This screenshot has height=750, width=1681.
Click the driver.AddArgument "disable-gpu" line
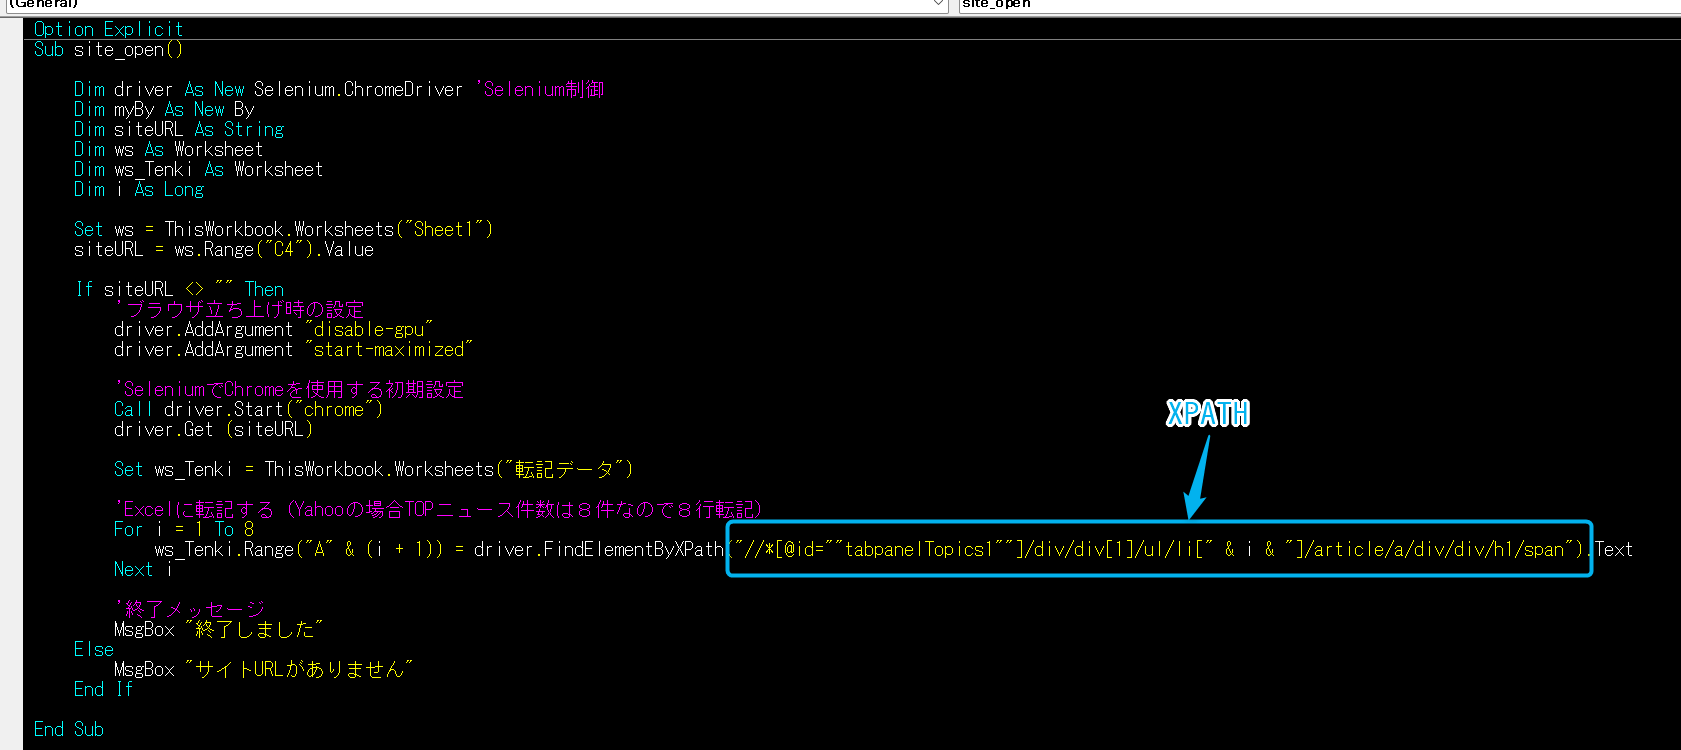click(x=273, y=329)
